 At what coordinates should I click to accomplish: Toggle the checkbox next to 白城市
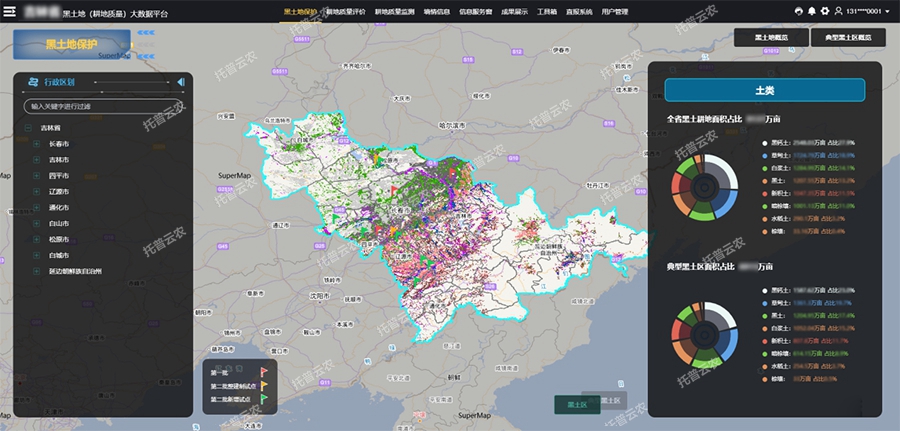point(37,255)
